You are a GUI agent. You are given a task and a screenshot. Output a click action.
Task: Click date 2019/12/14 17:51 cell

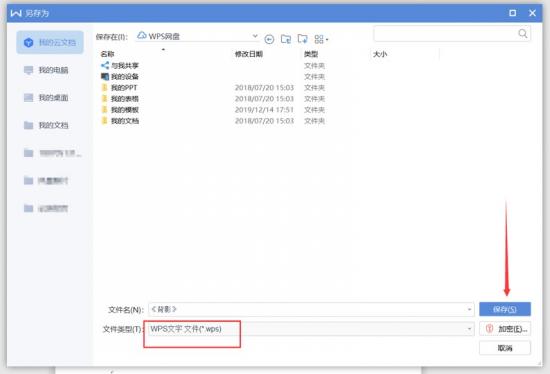point(264,109)
